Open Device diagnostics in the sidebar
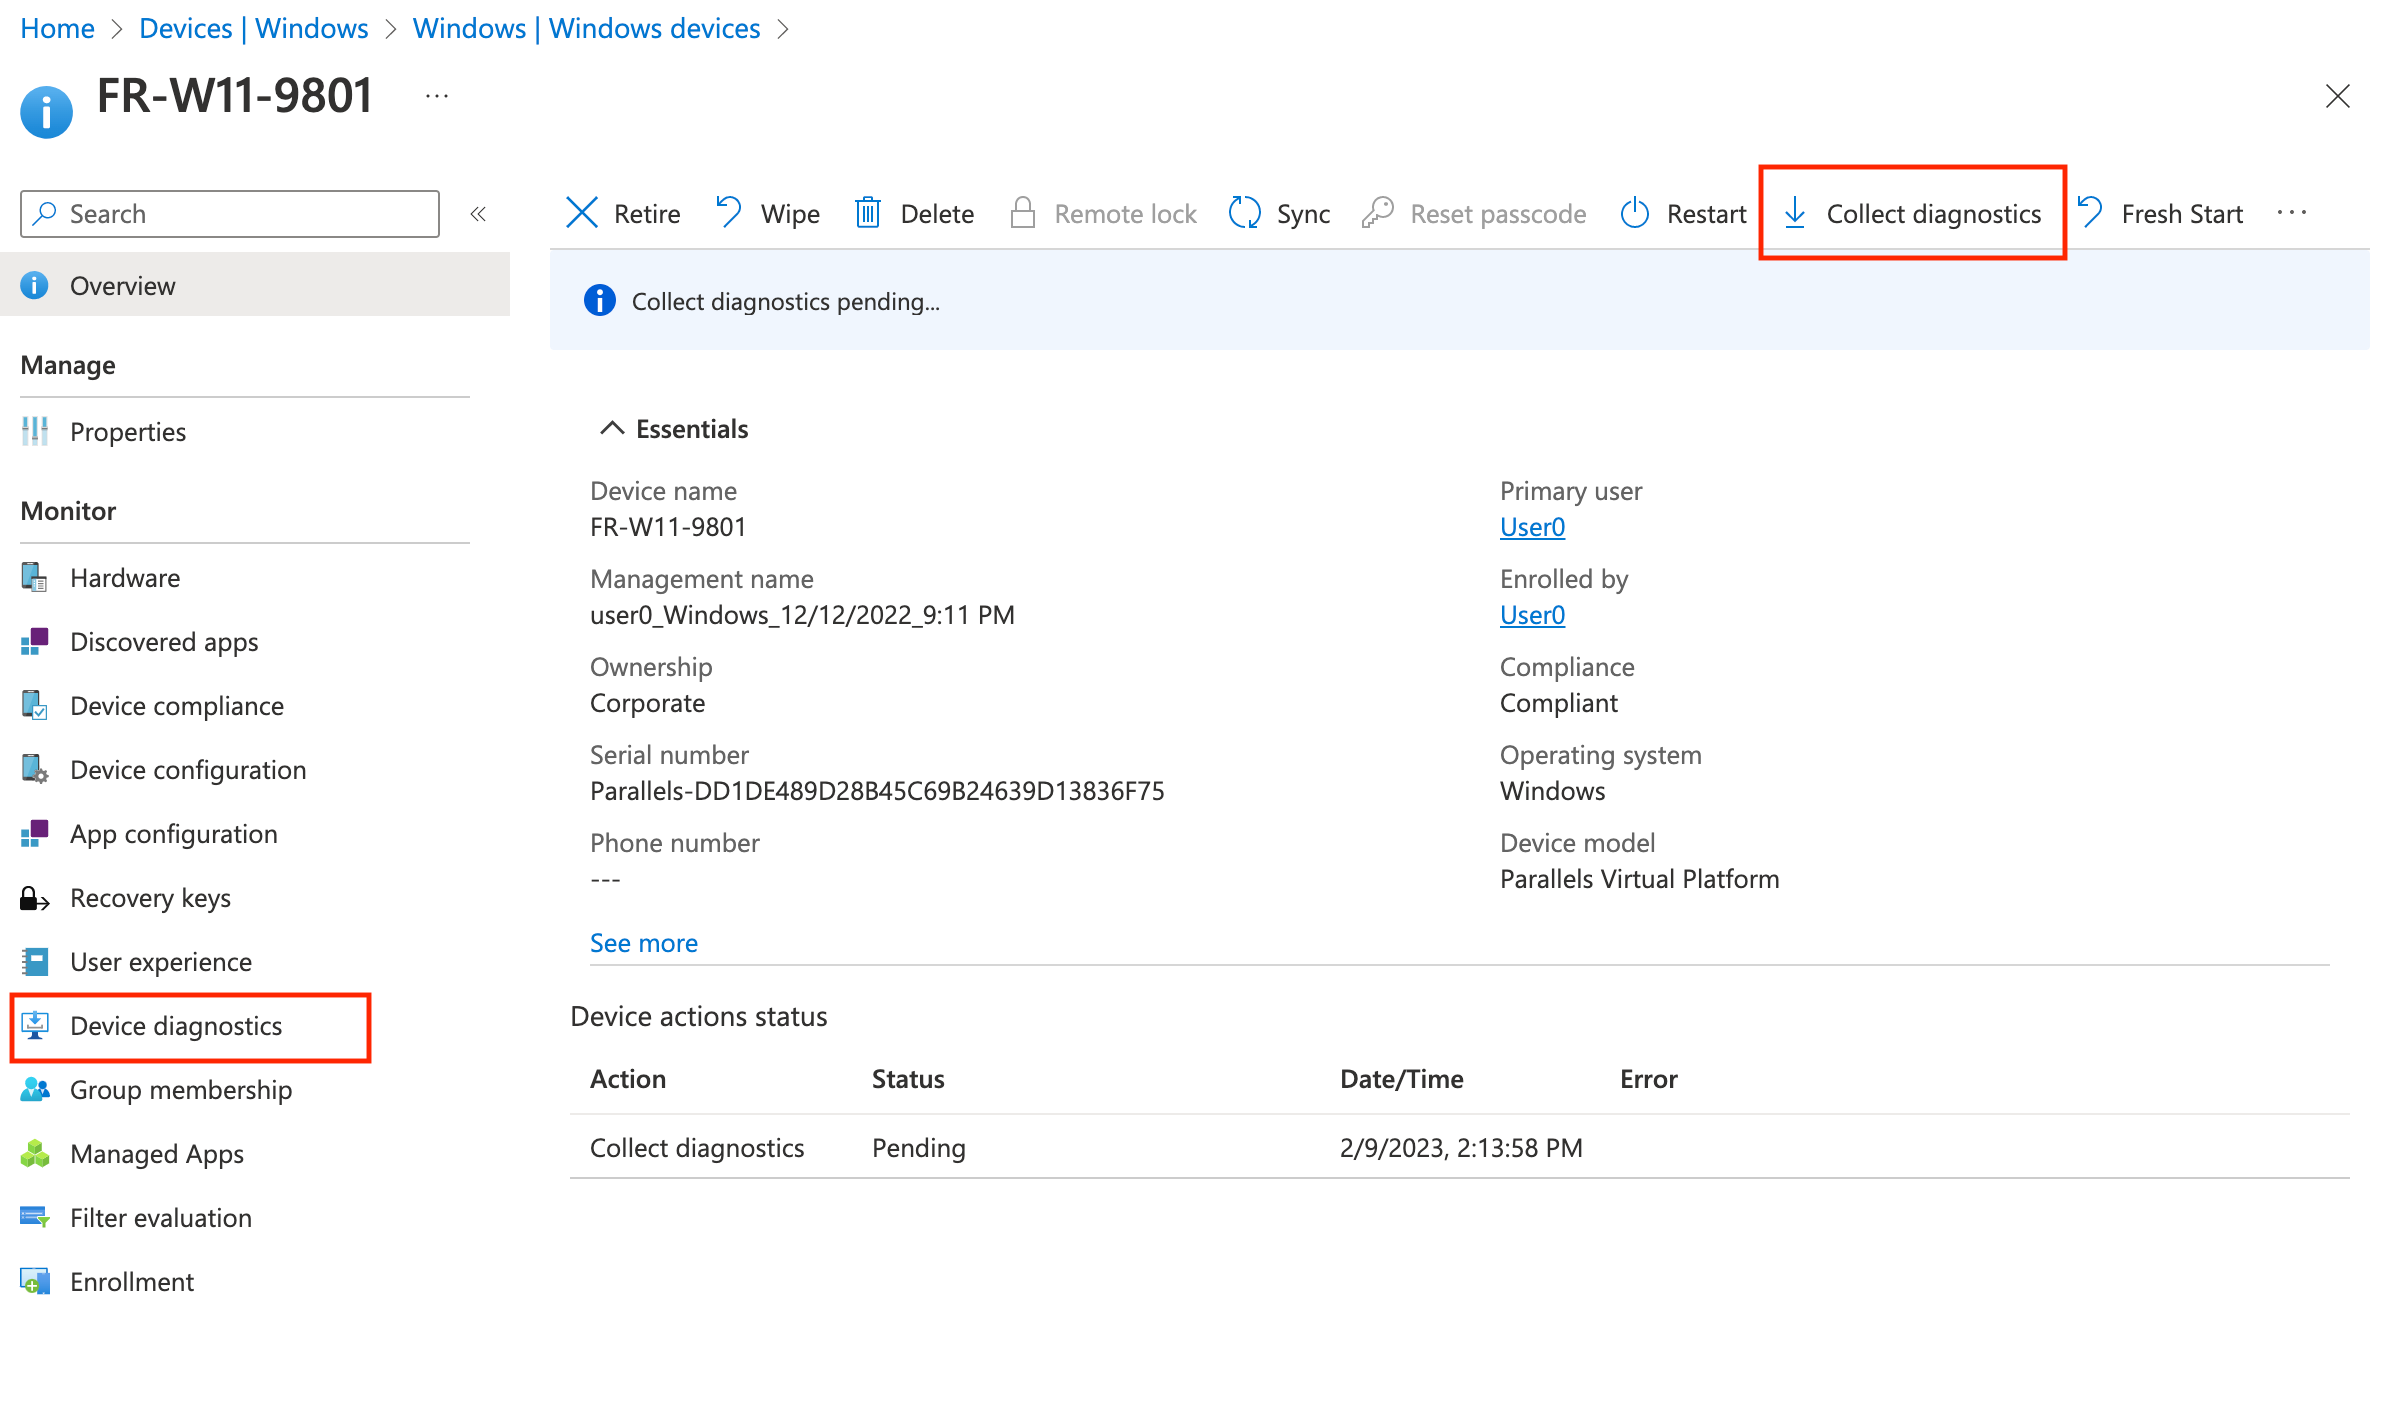The image size is (2400, 1416). (x=175, y=1026)
